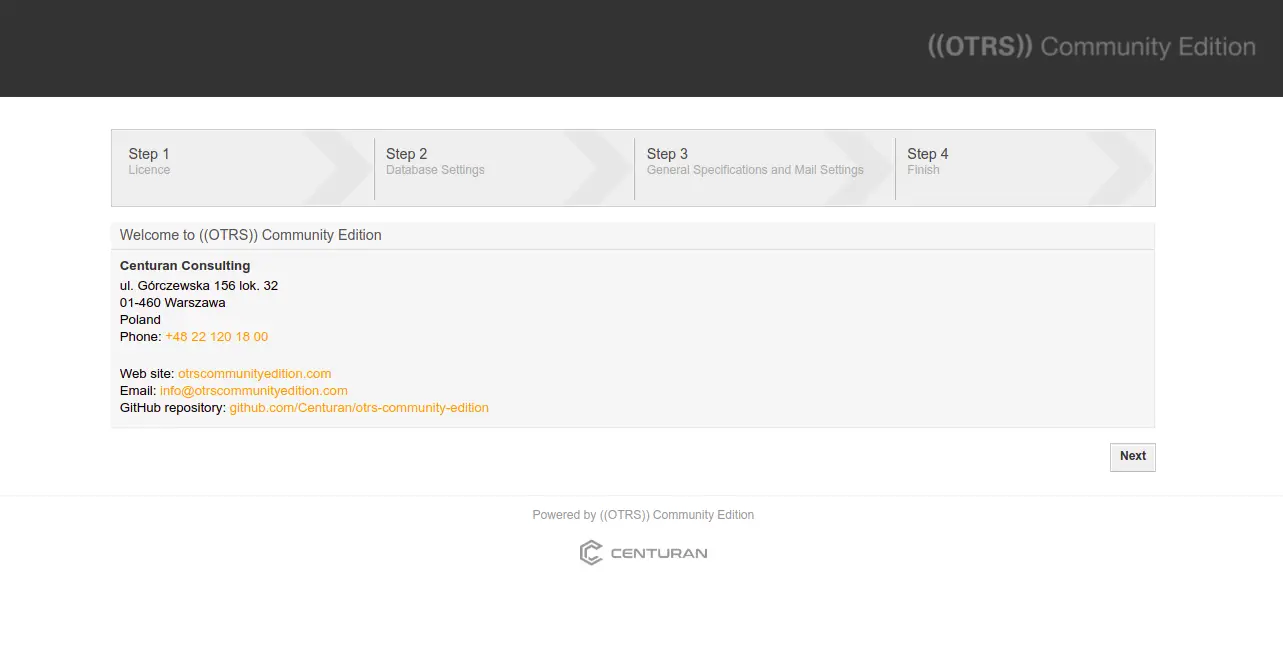Viewport: 1283px width, 647px height.
Task: Select Step 1 Licence
Action: pyautogui.click(x=242, y=168)
